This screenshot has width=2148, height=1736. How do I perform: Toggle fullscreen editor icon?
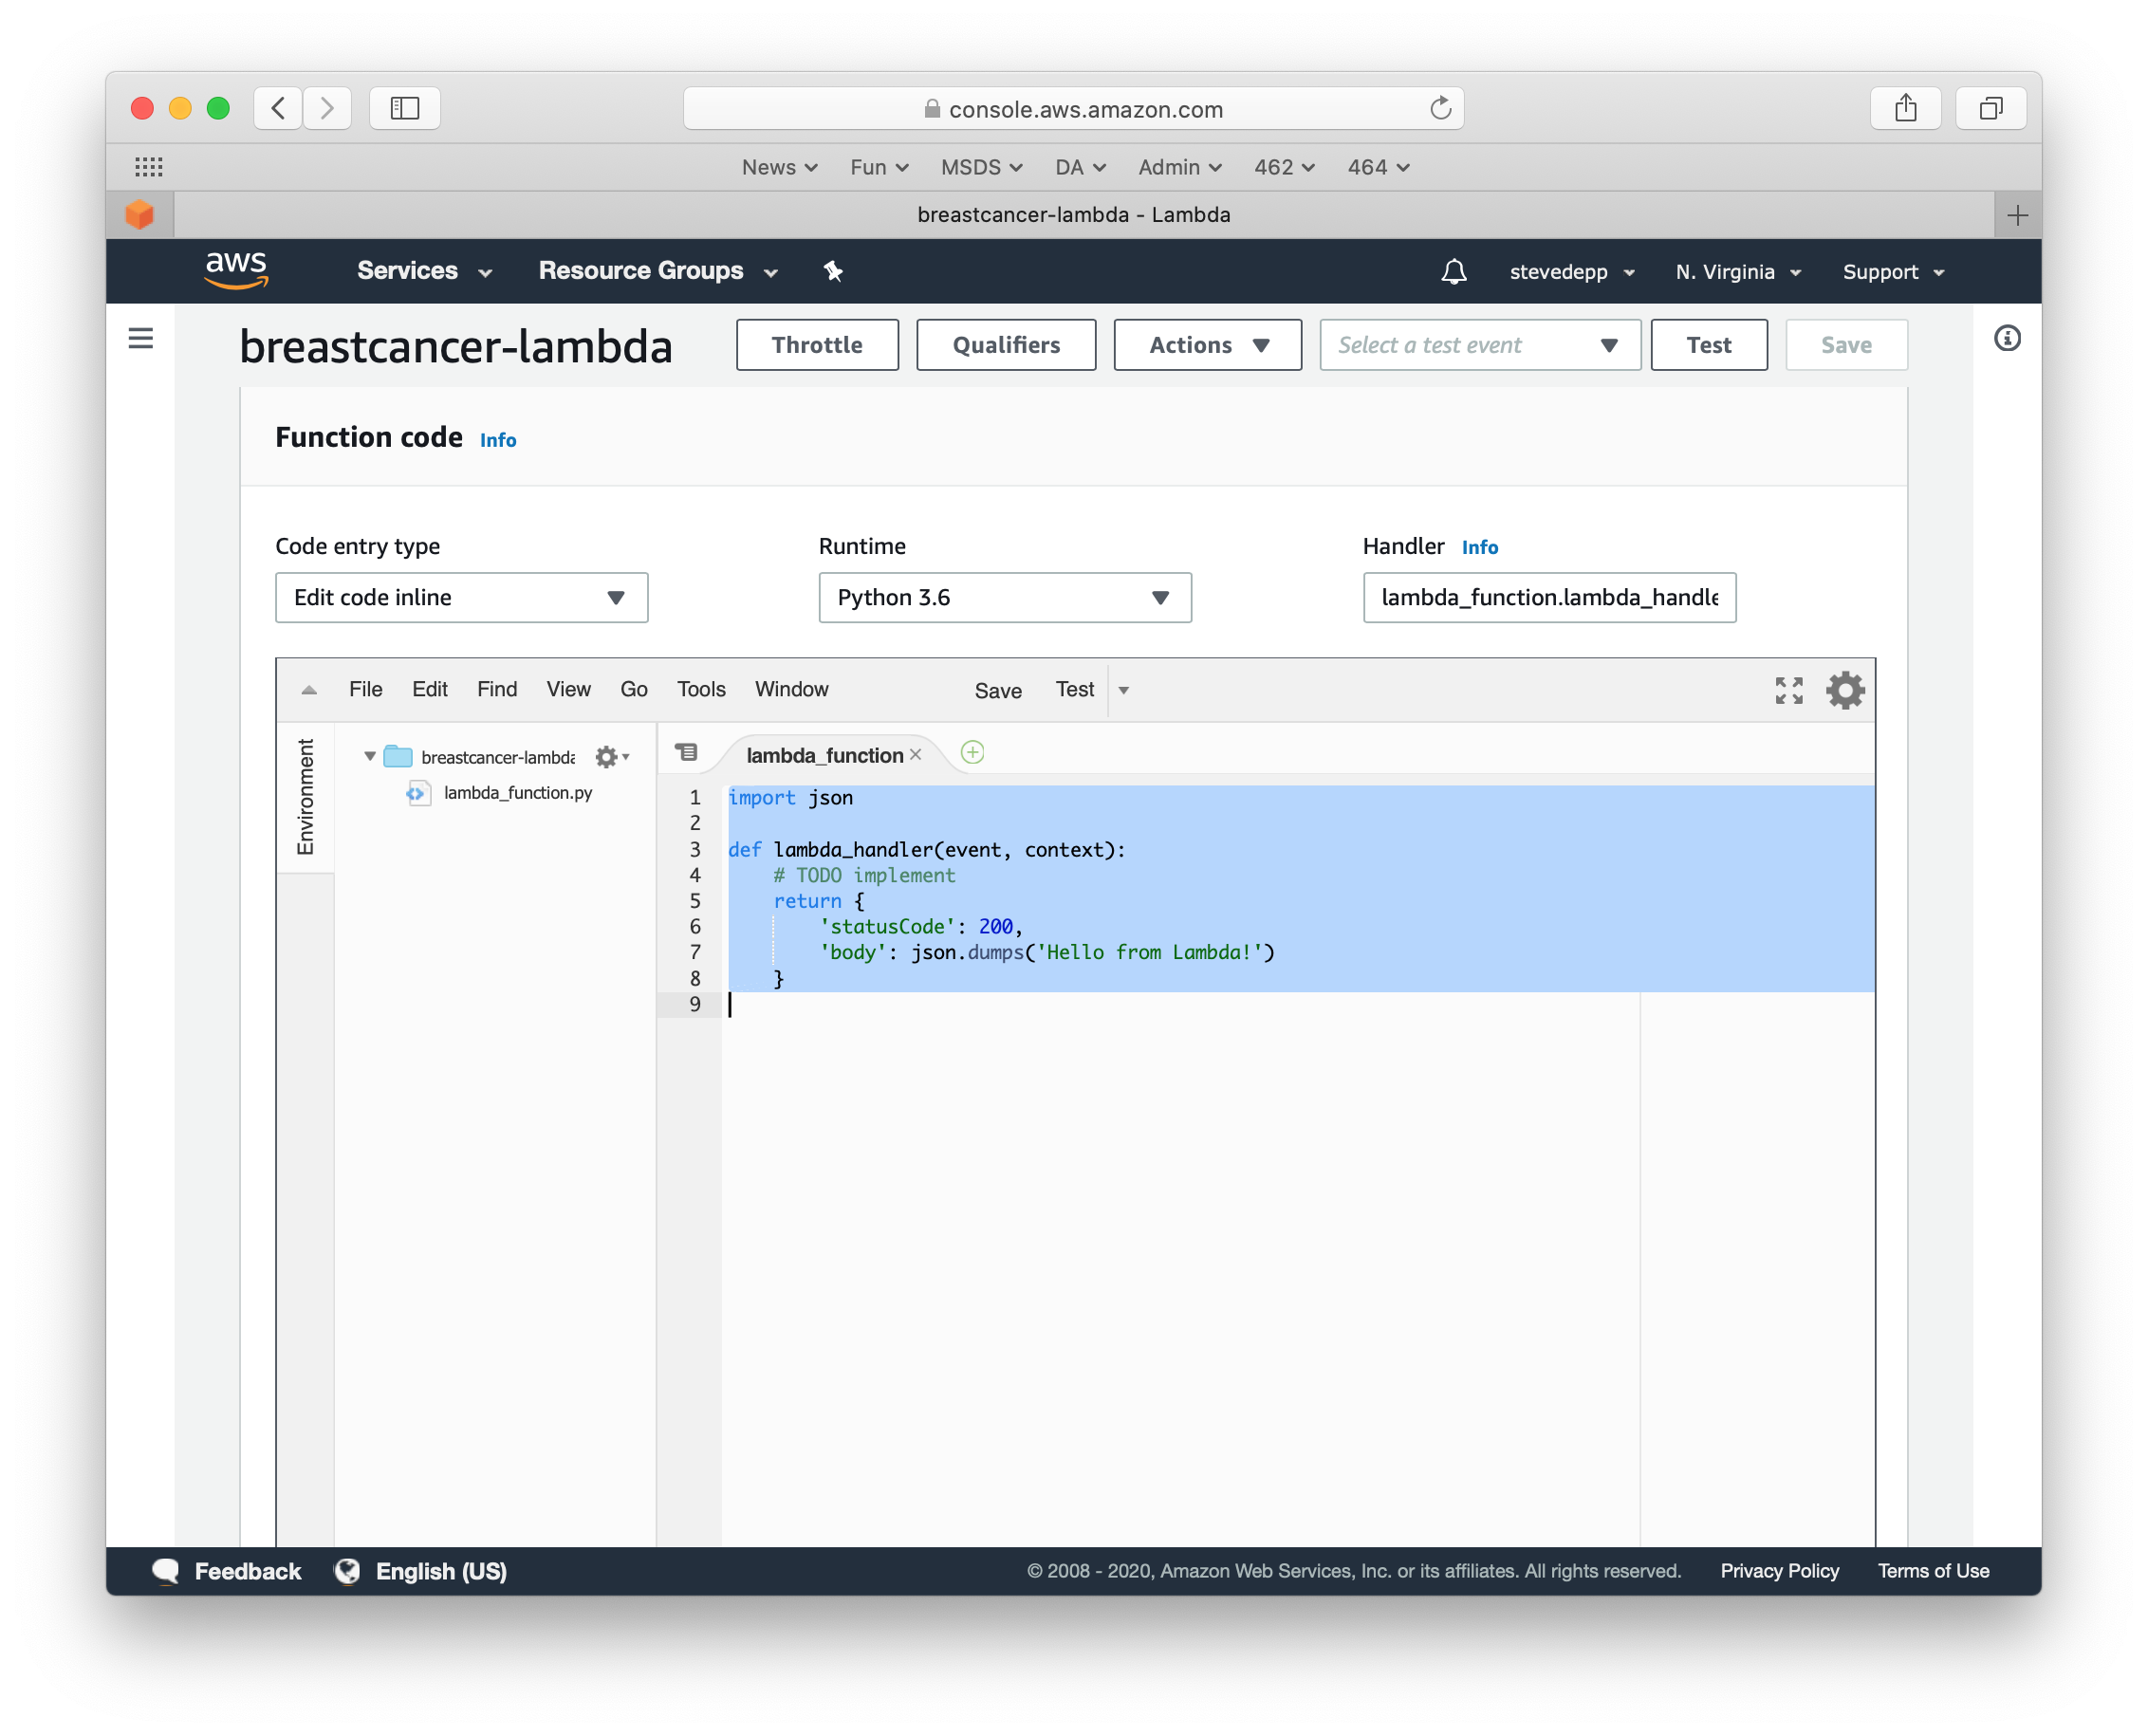point(1788,690)
